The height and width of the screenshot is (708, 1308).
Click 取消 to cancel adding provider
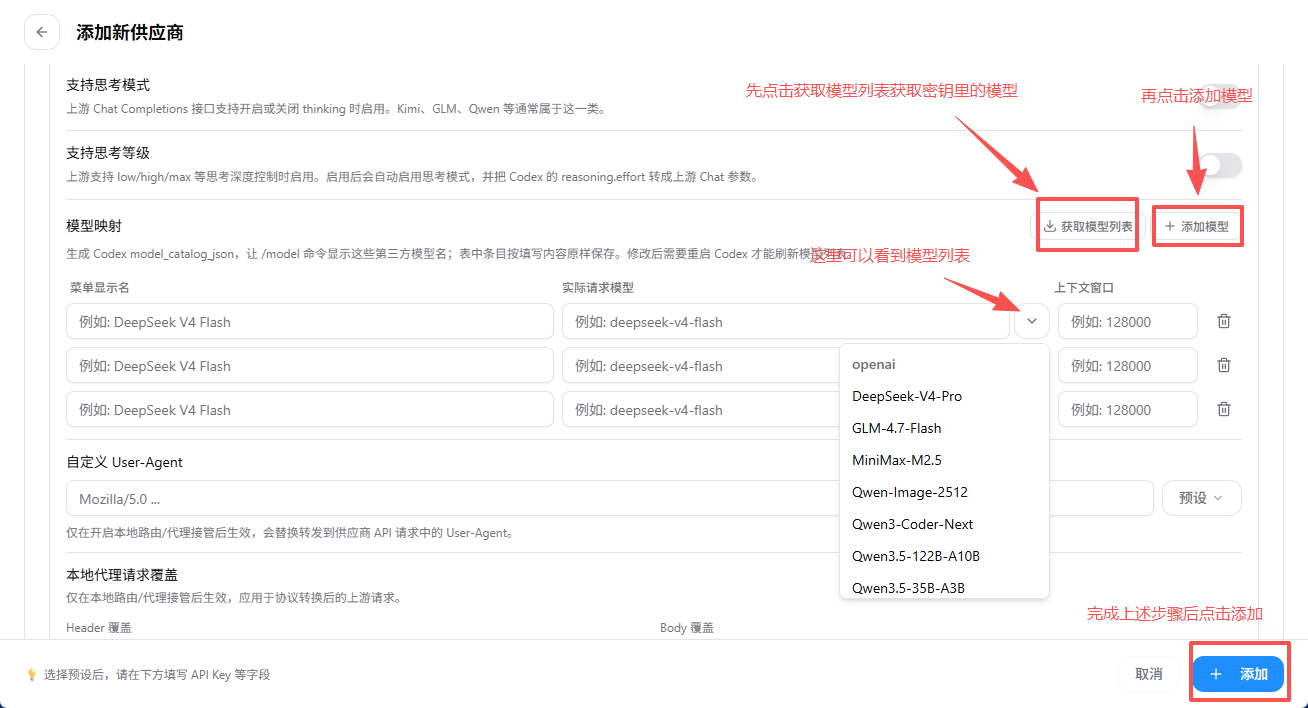[1149, 674]
